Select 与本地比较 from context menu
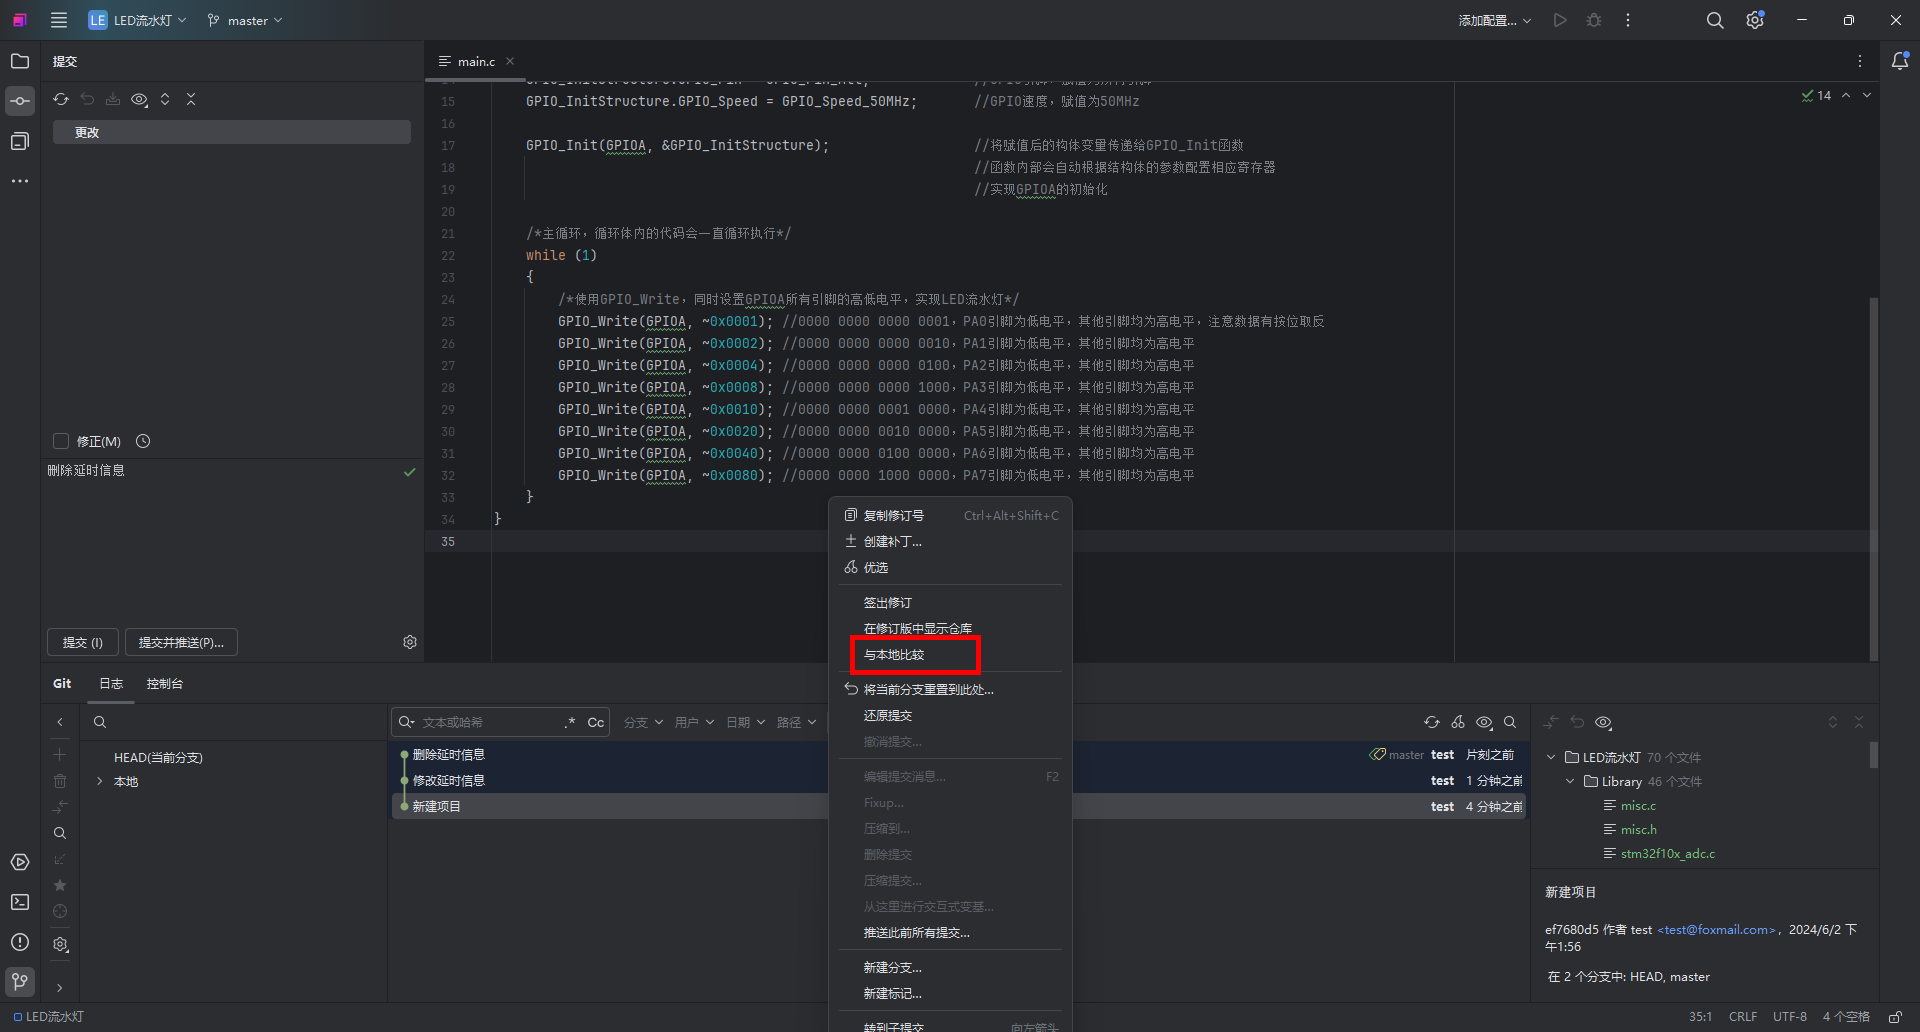1920x1032 pixels. click(x=894, y=655)
